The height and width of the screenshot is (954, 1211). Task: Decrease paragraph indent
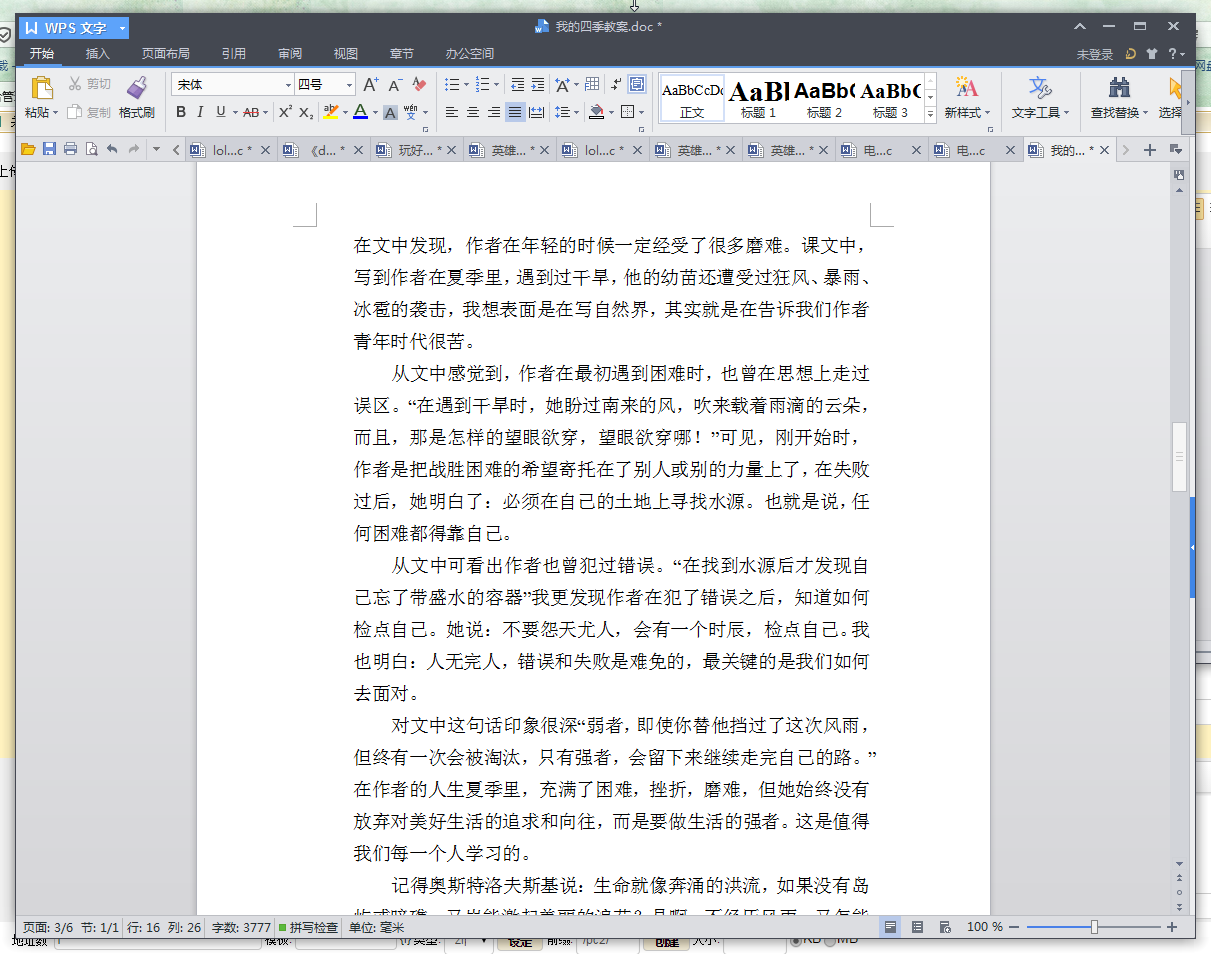tap(517, 85)
